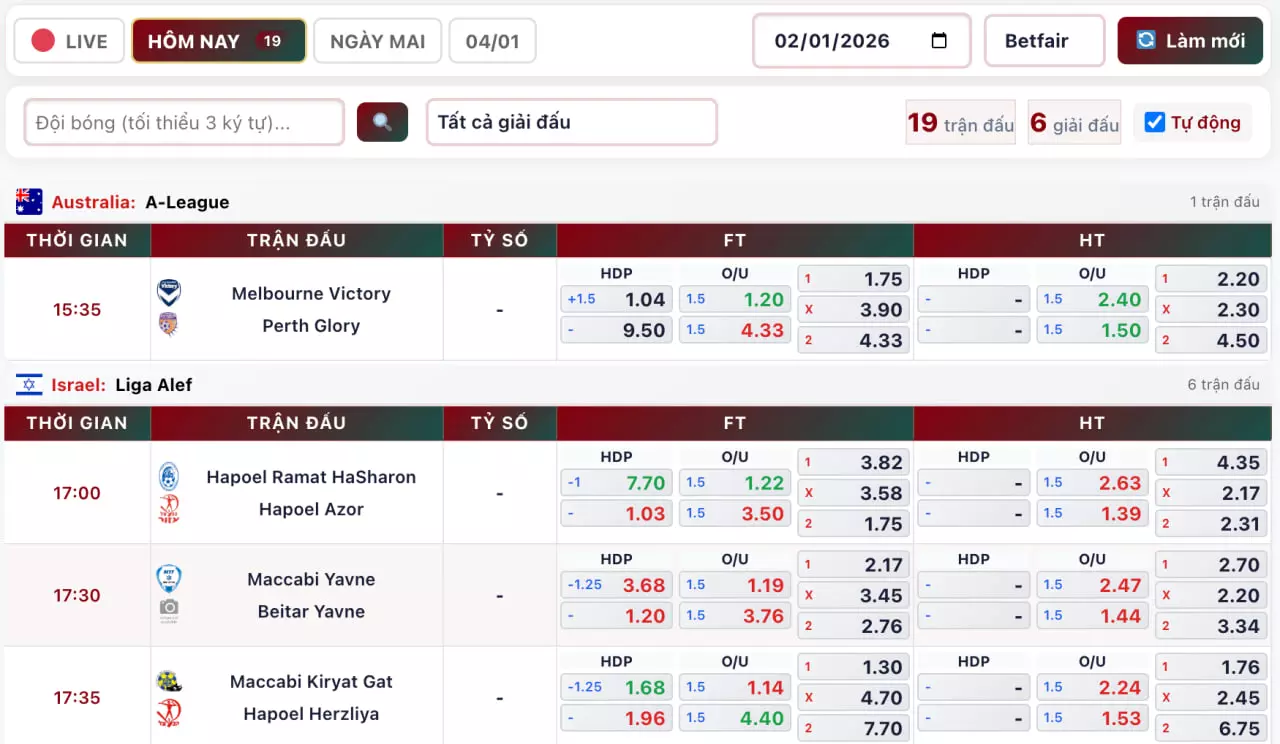The width and height of the screenshot is (1280, 744).
Task: Open the Betfair bookmaker dropdown
Action: [x=1044, y=41]
